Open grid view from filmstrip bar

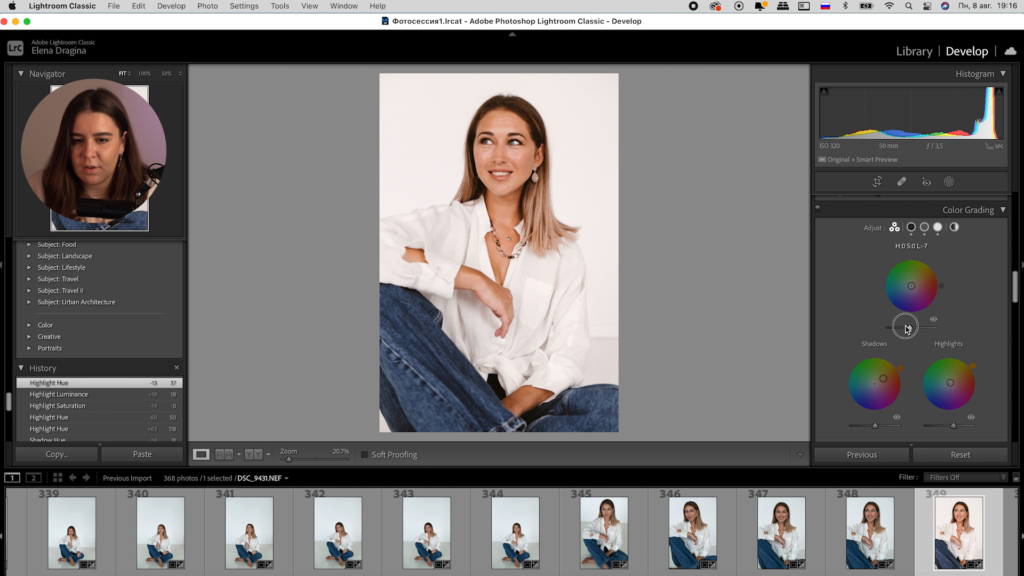pyautogui.click(x=57, y=478)
